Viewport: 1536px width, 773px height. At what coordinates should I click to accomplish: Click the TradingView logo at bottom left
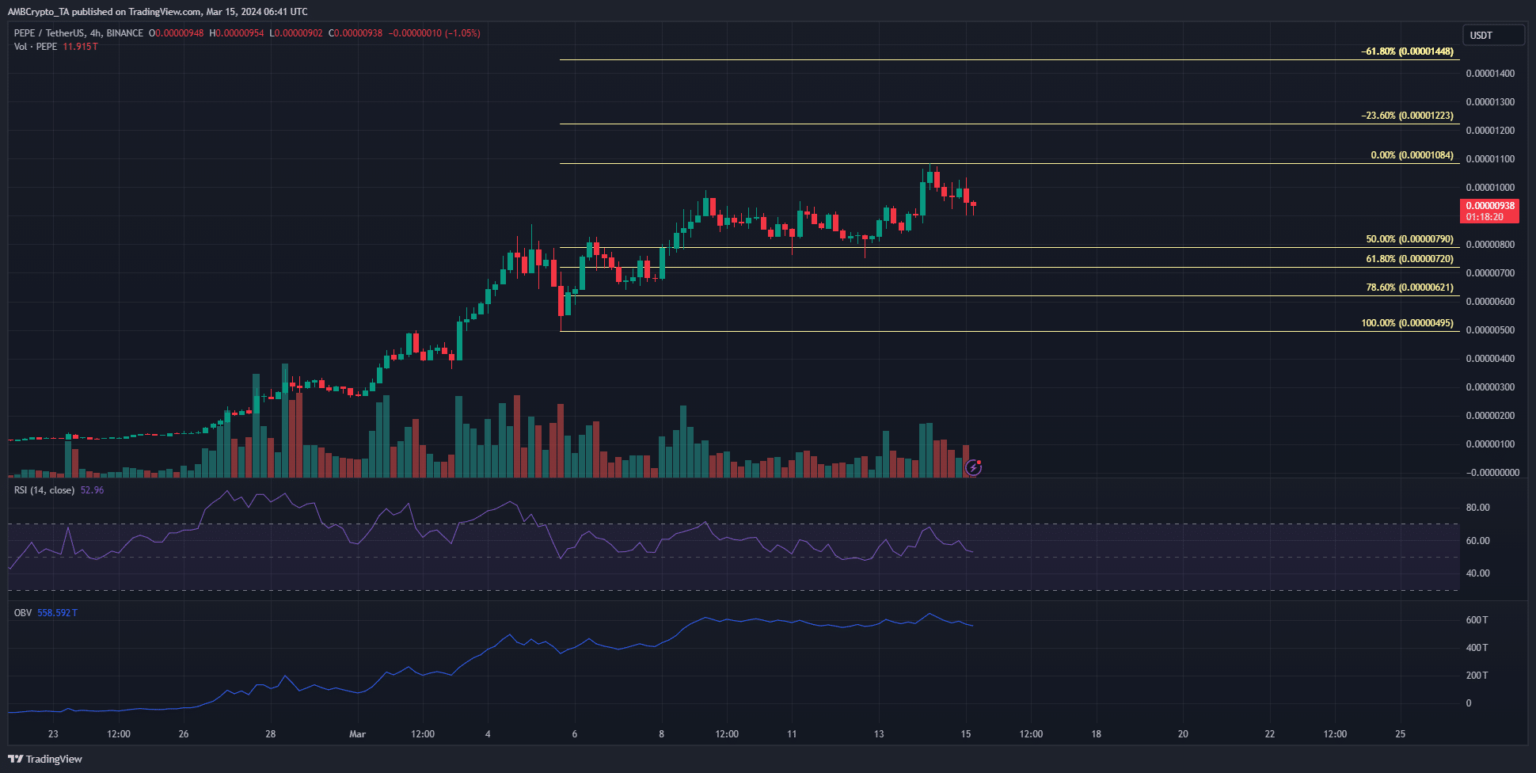45,759
